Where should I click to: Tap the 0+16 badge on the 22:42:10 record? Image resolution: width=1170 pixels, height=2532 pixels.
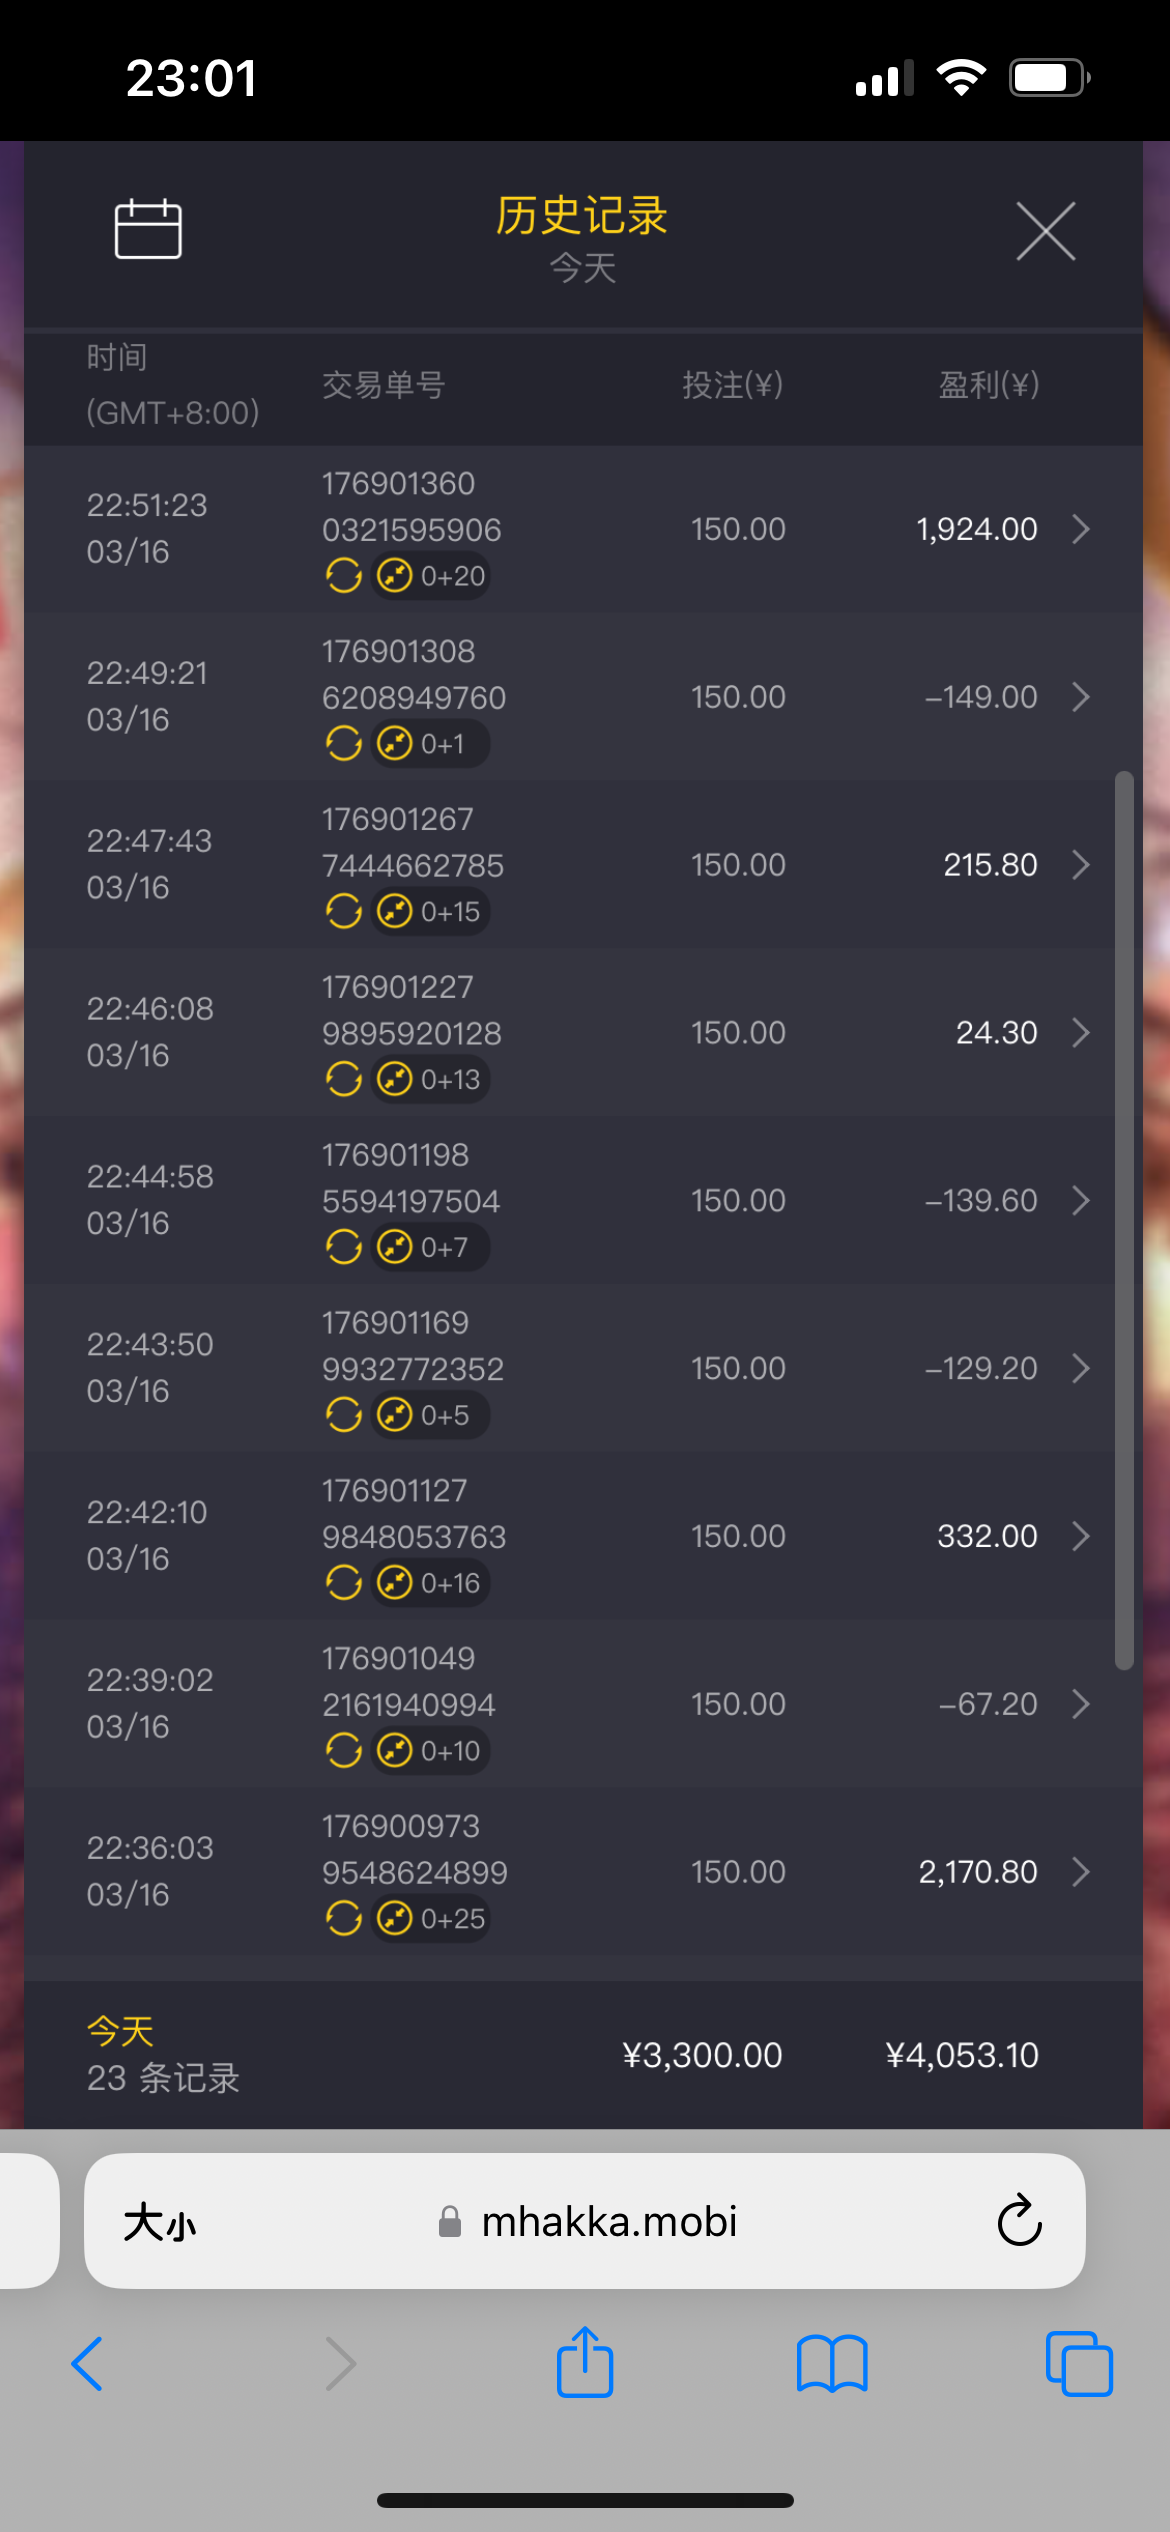[x=432, y=1583]
